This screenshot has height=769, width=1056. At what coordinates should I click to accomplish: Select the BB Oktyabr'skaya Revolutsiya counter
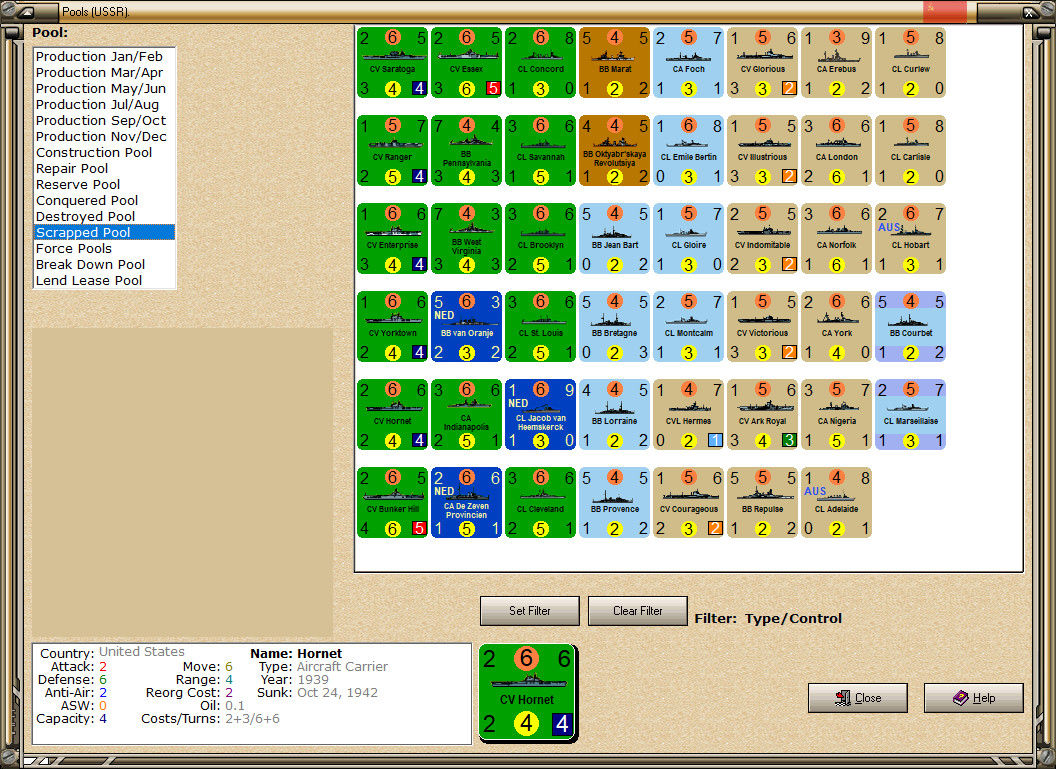tap(614, 151)
